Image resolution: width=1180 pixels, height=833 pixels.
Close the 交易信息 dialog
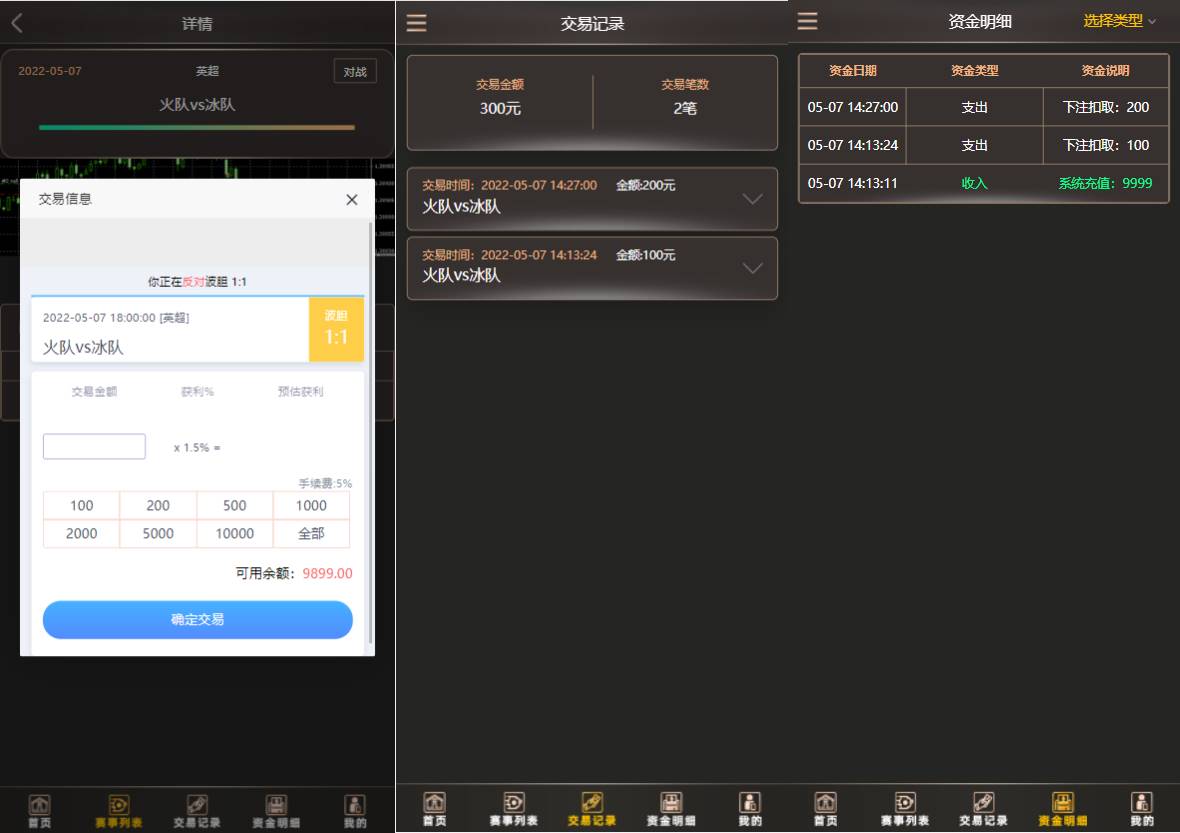click(x=351, y=199)
